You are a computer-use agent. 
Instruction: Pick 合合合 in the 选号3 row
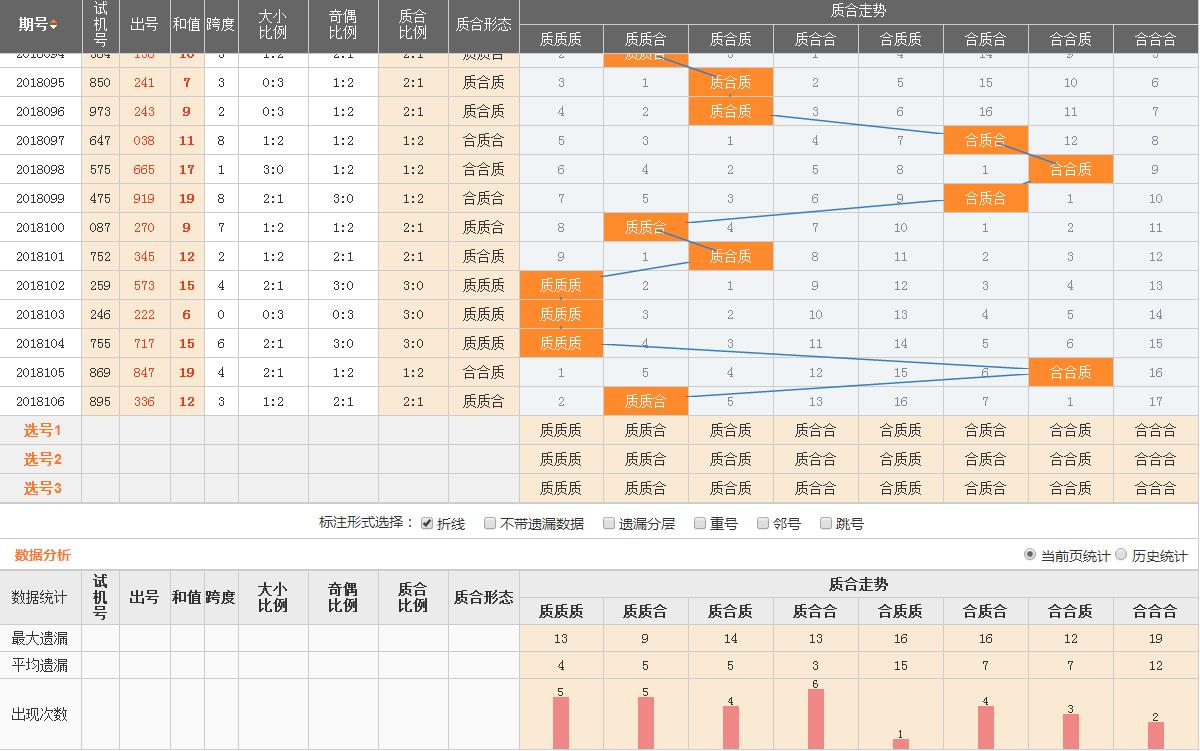(1156, 489)
